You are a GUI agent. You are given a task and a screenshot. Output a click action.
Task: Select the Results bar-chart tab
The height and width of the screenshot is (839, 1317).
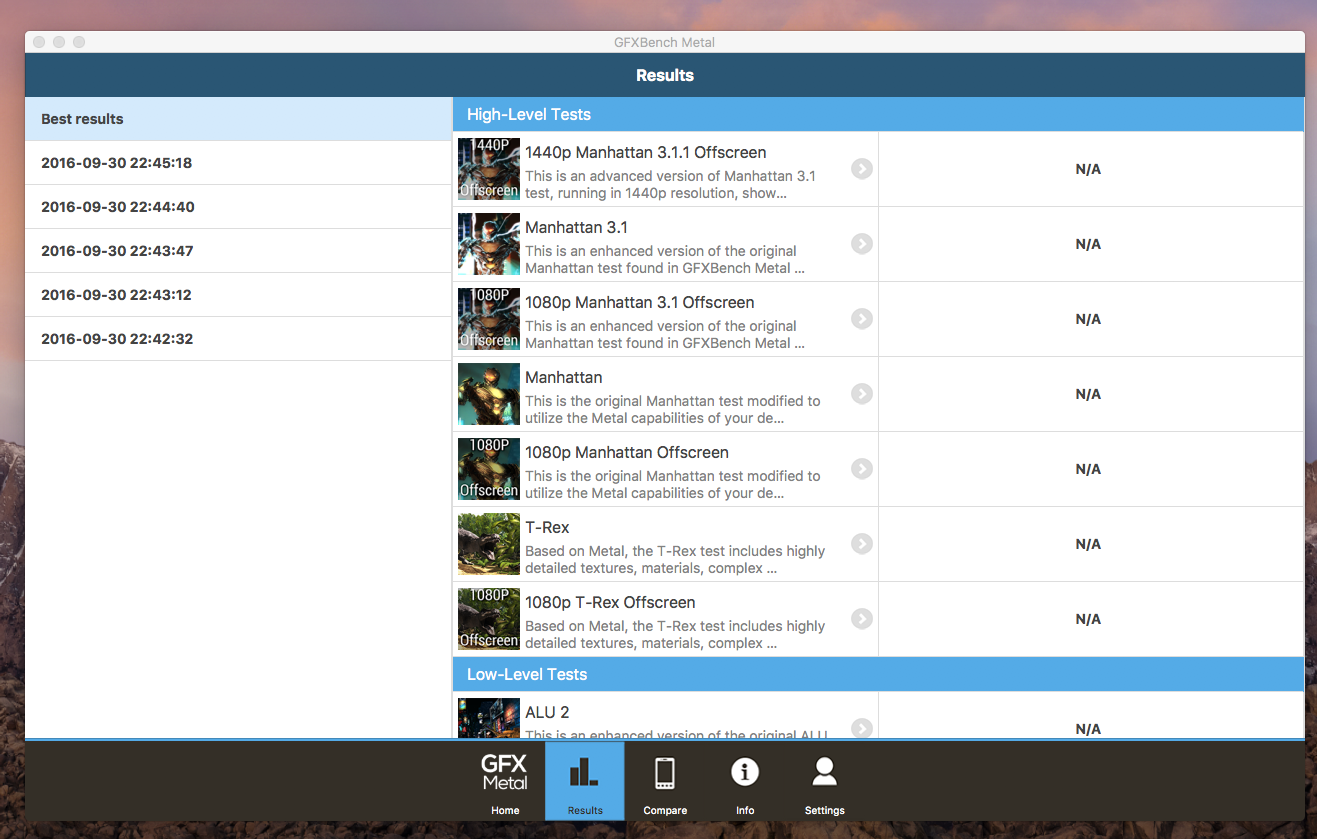click(x=585, y=781)
